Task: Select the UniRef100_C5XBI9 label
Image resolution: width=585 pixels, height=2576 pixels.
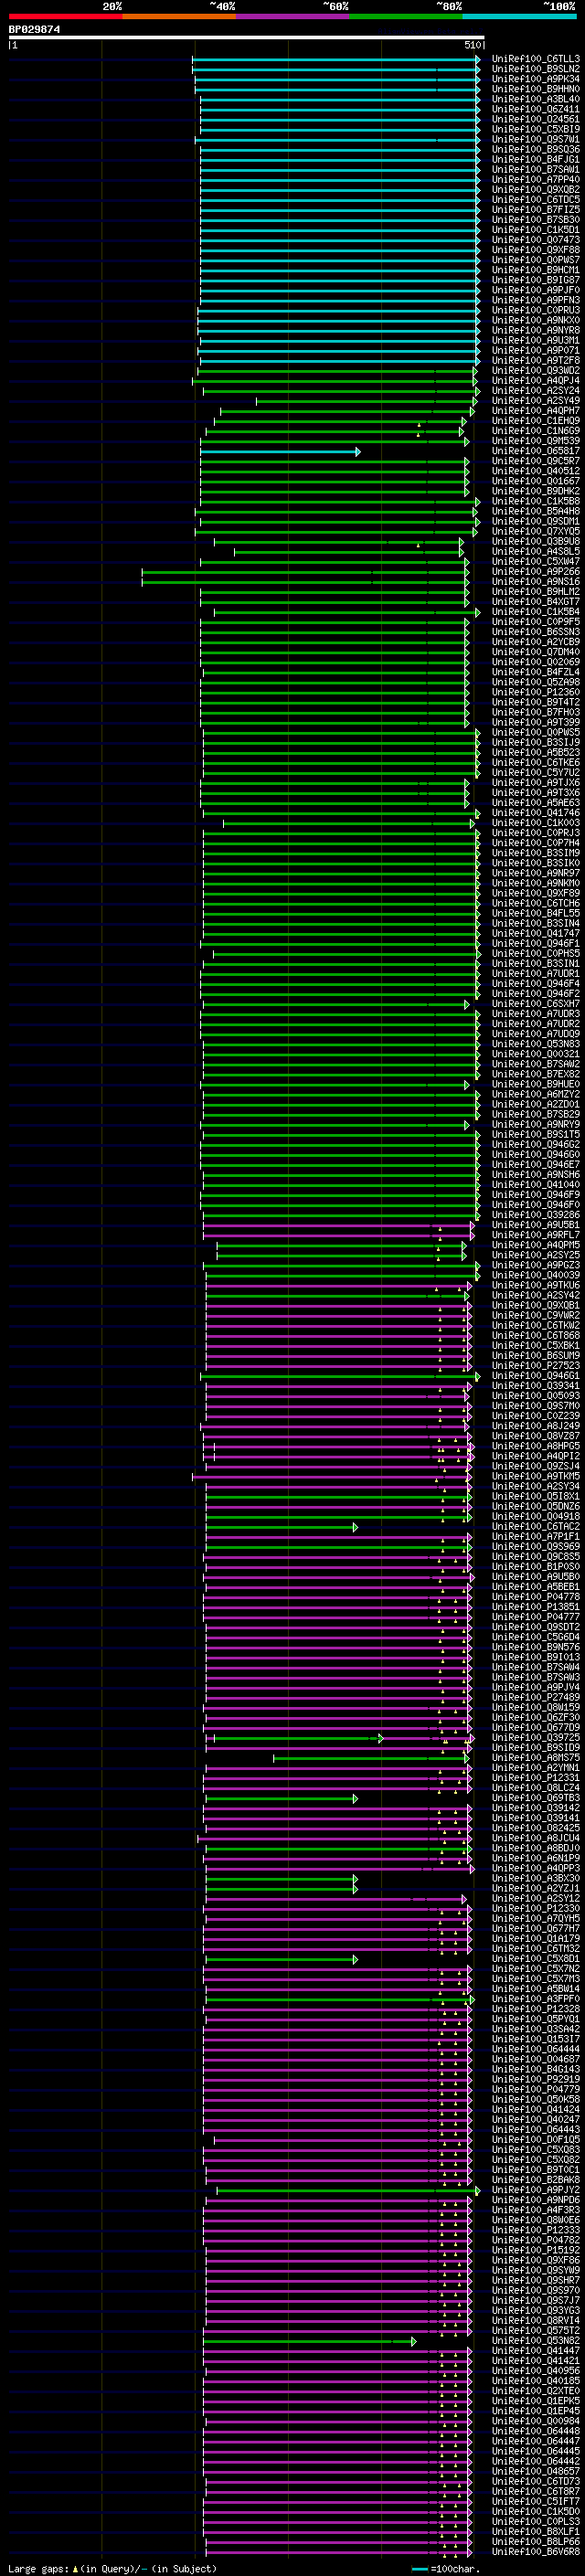Action: [x=535, y=129]
